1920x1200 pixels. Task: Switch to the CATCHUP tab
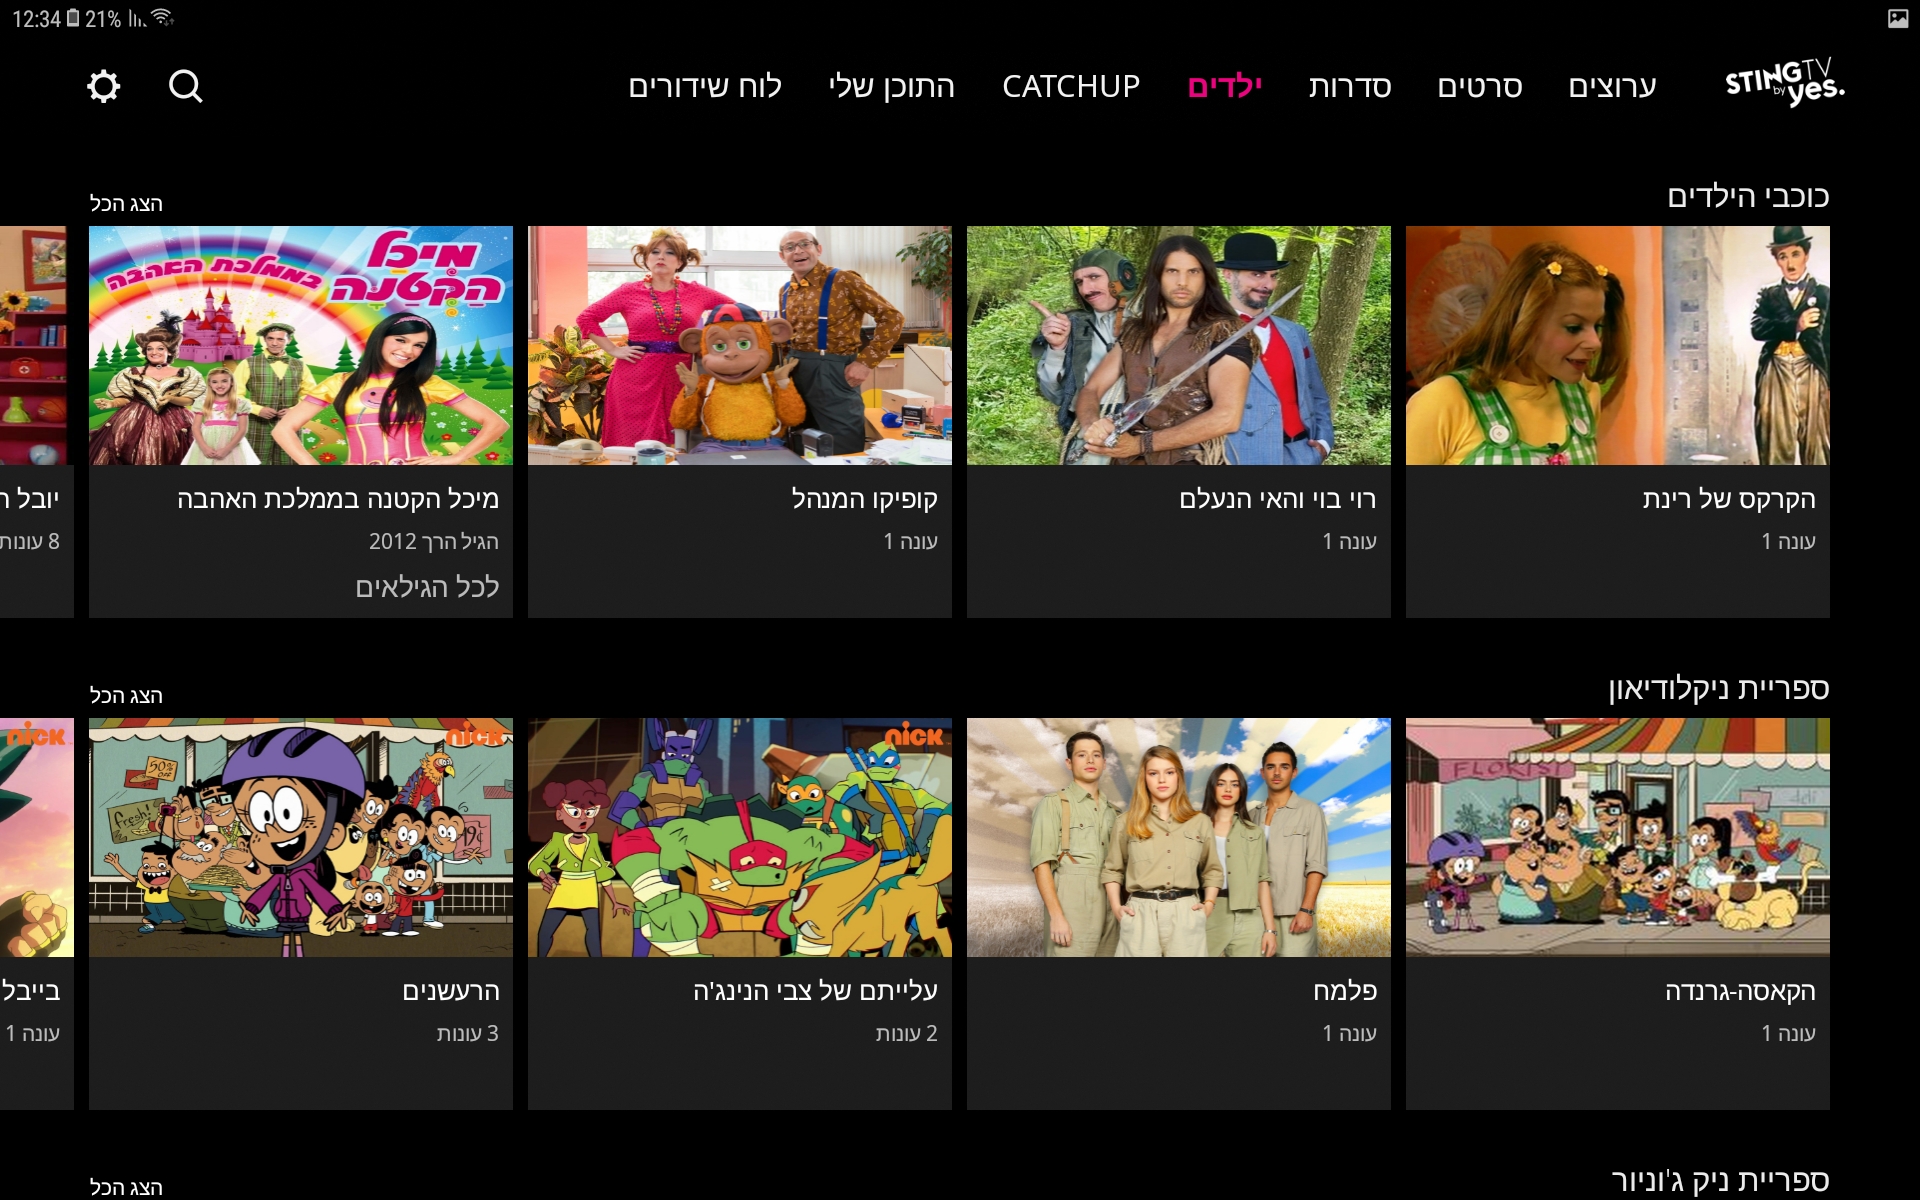[1071, 86]
